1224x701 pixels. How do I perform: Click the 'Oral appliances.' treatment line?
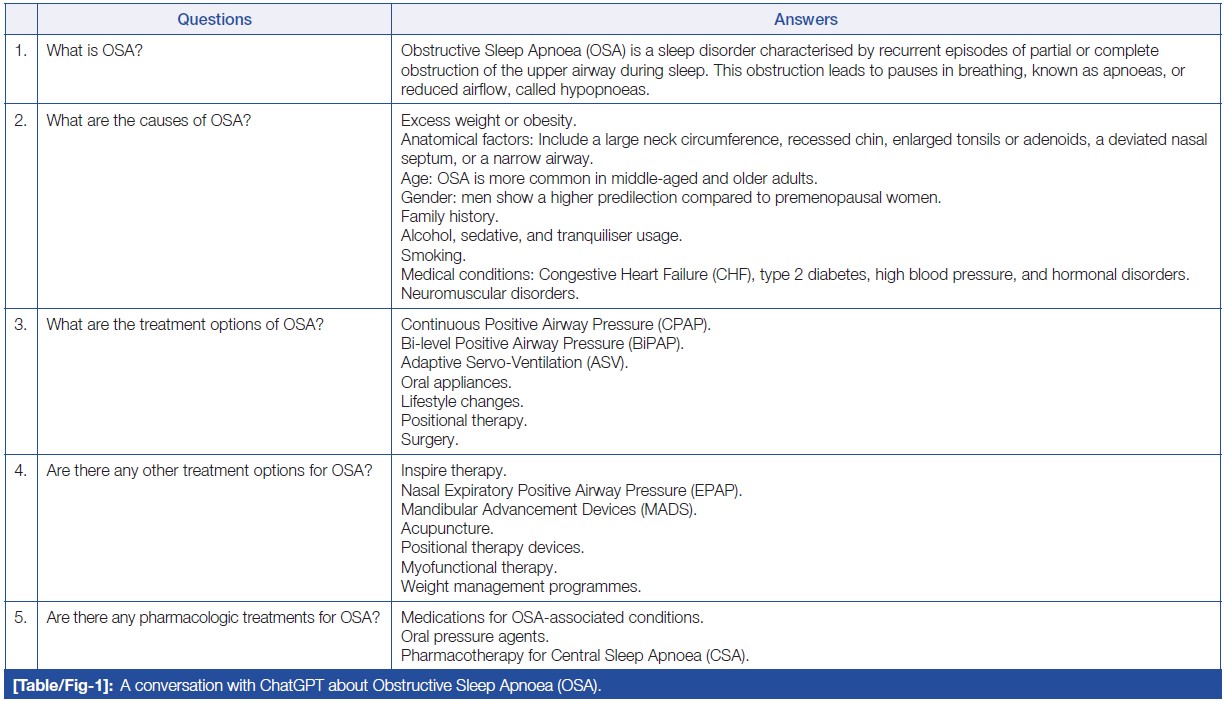click(455, 382)
